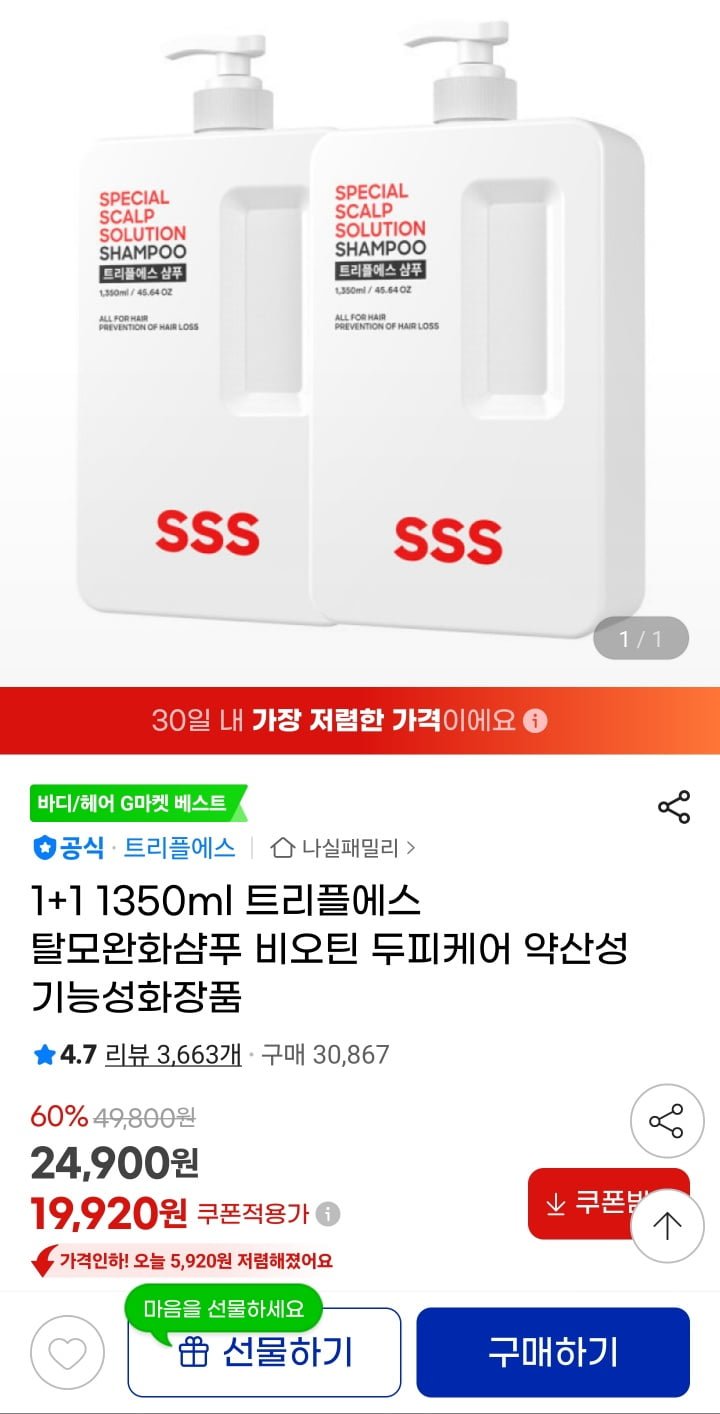Screen dimensions: 720x1414
Task: Tap info icon next to 쿠폰적용가
Action: point(328,1214)
